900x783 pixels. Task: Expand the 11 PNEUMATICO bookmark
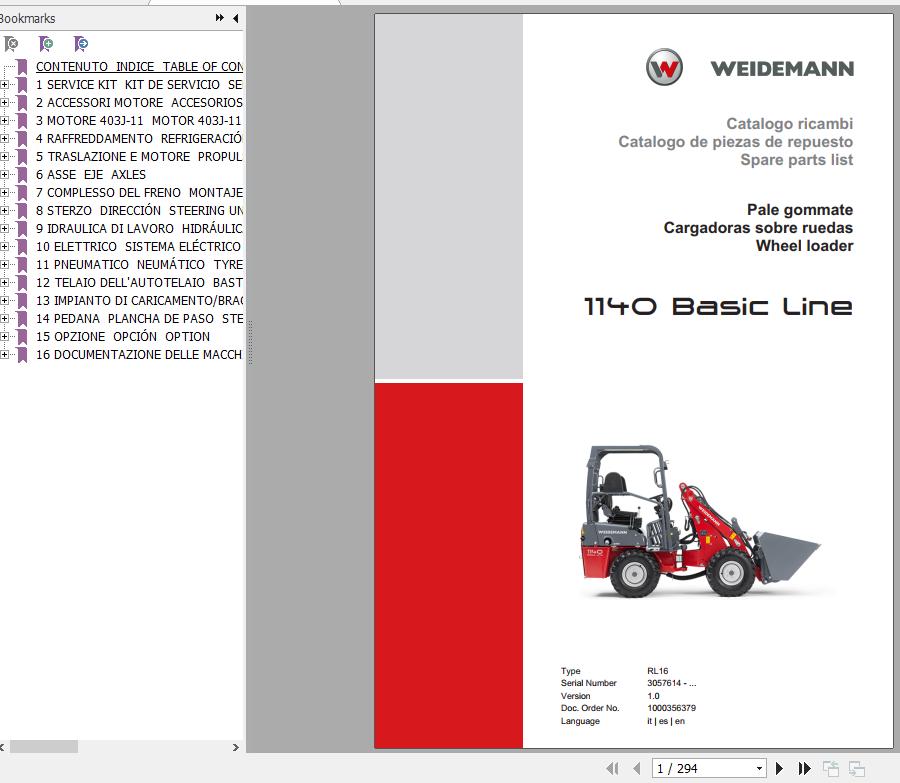[5, 264]
